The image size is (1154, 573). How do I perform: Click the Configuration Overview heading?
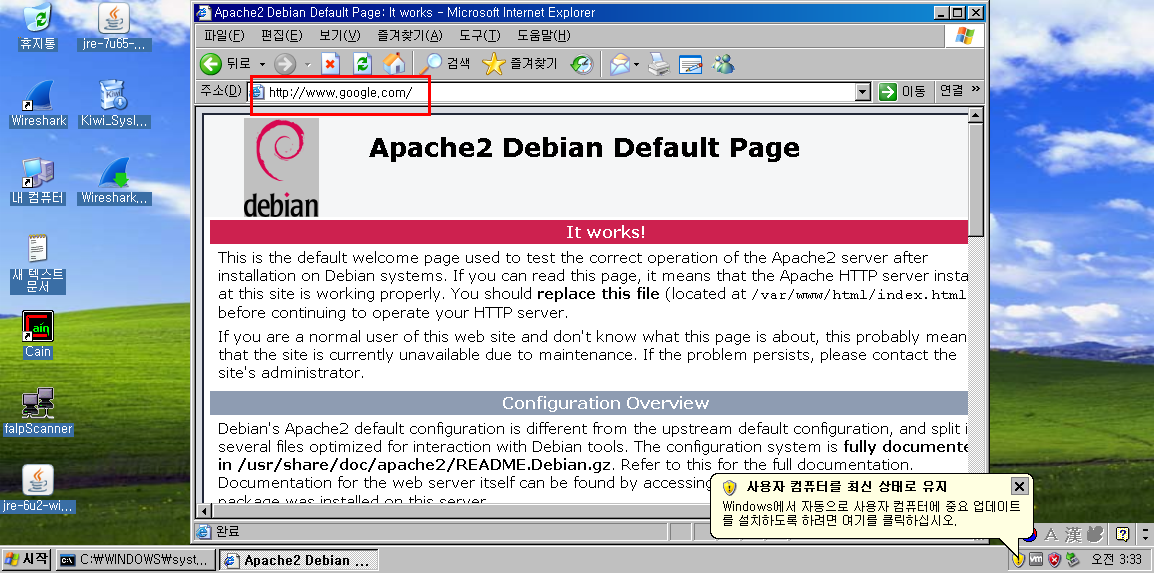tap(605, 403)
